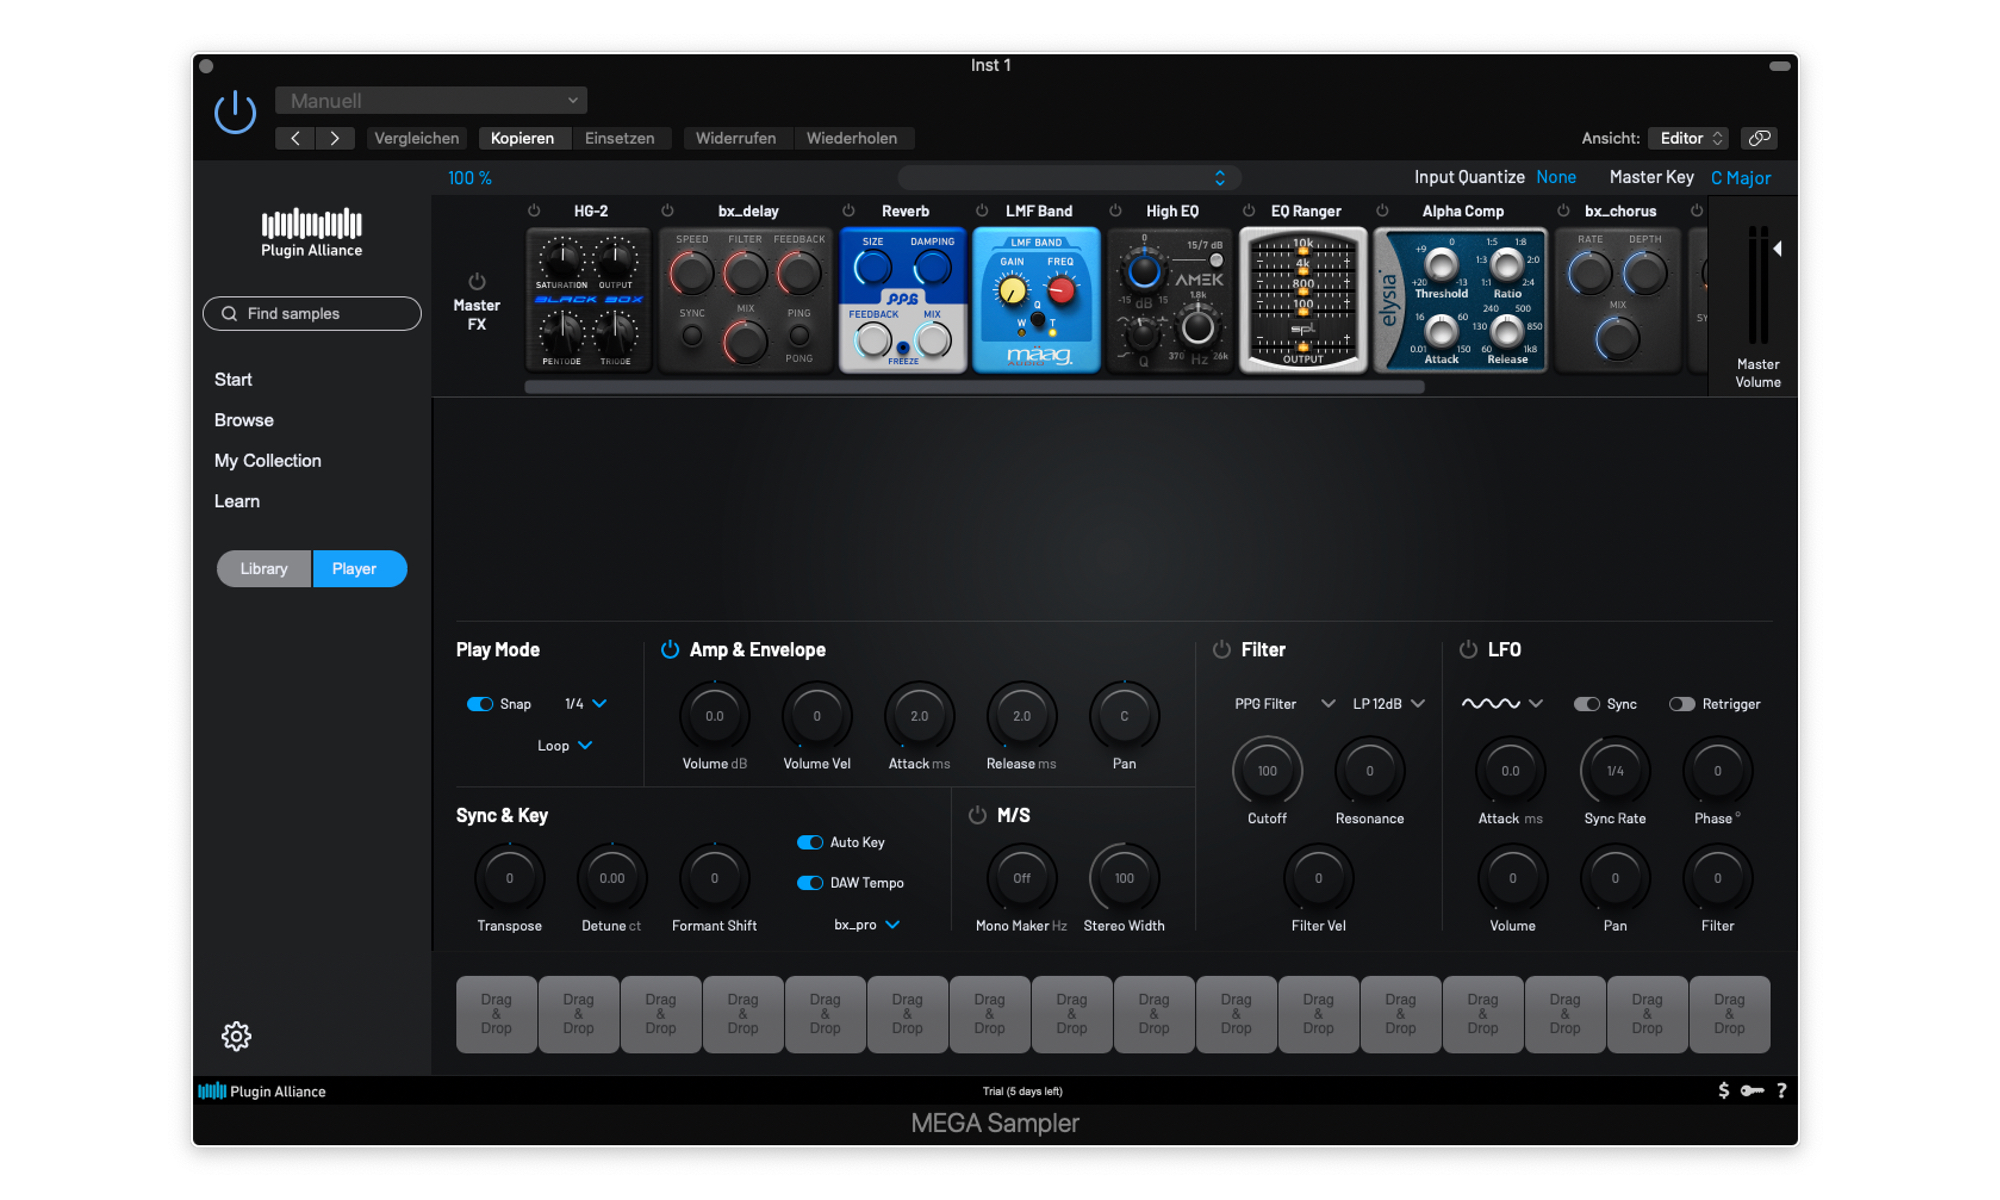Open the Manuell preset dropdown
This screenshot has width=2000, height=1200.
[x=431, y=100]
